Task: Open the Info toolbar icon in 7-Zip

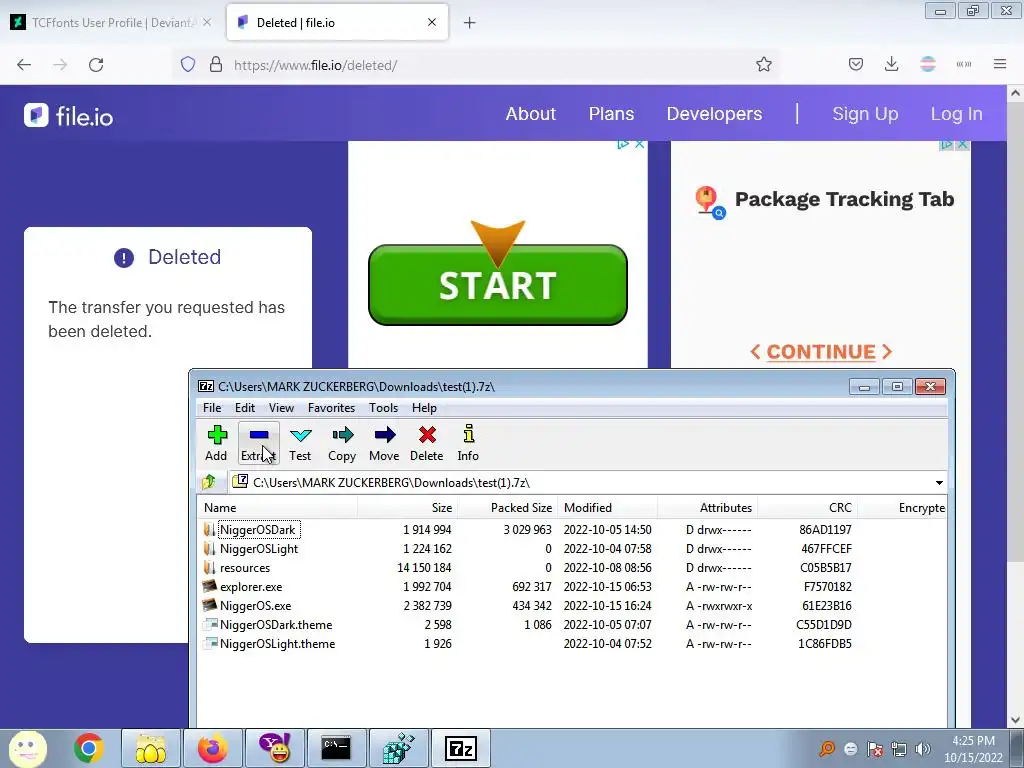Action: click(x=468, y=443)
